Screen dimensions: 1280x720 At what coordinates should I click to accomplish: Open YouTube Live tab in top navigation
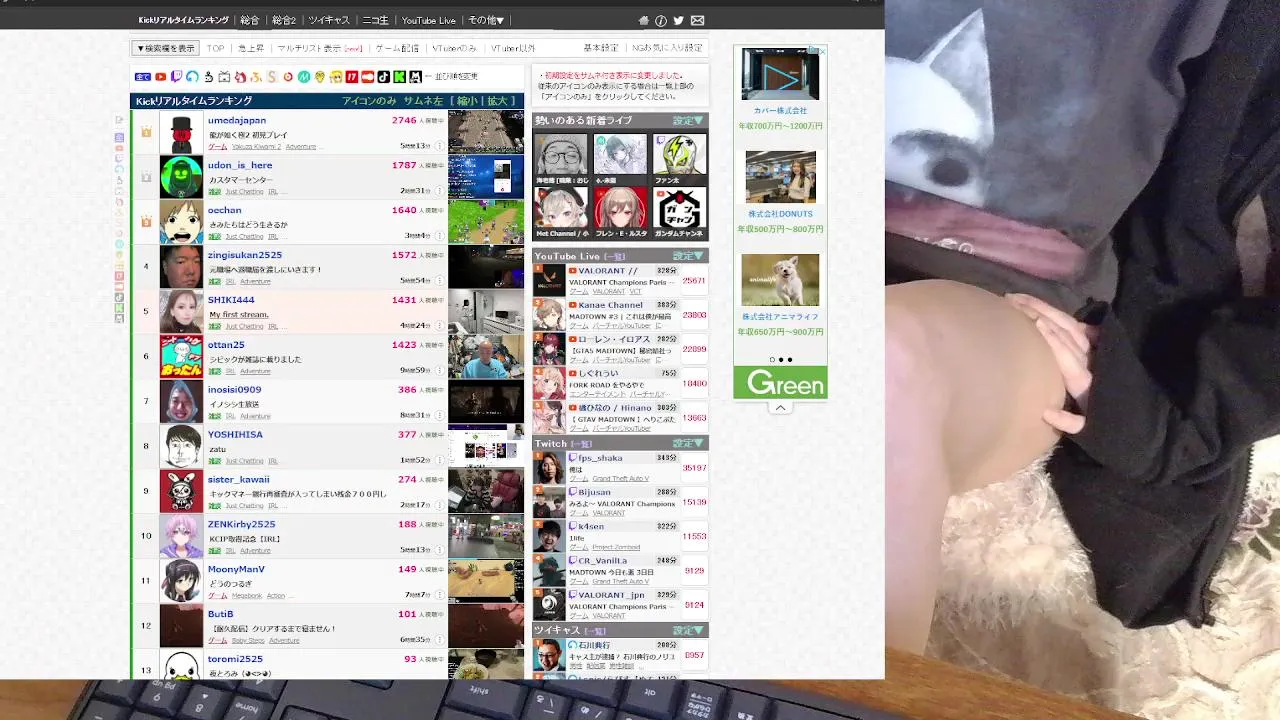click(428, 20)
